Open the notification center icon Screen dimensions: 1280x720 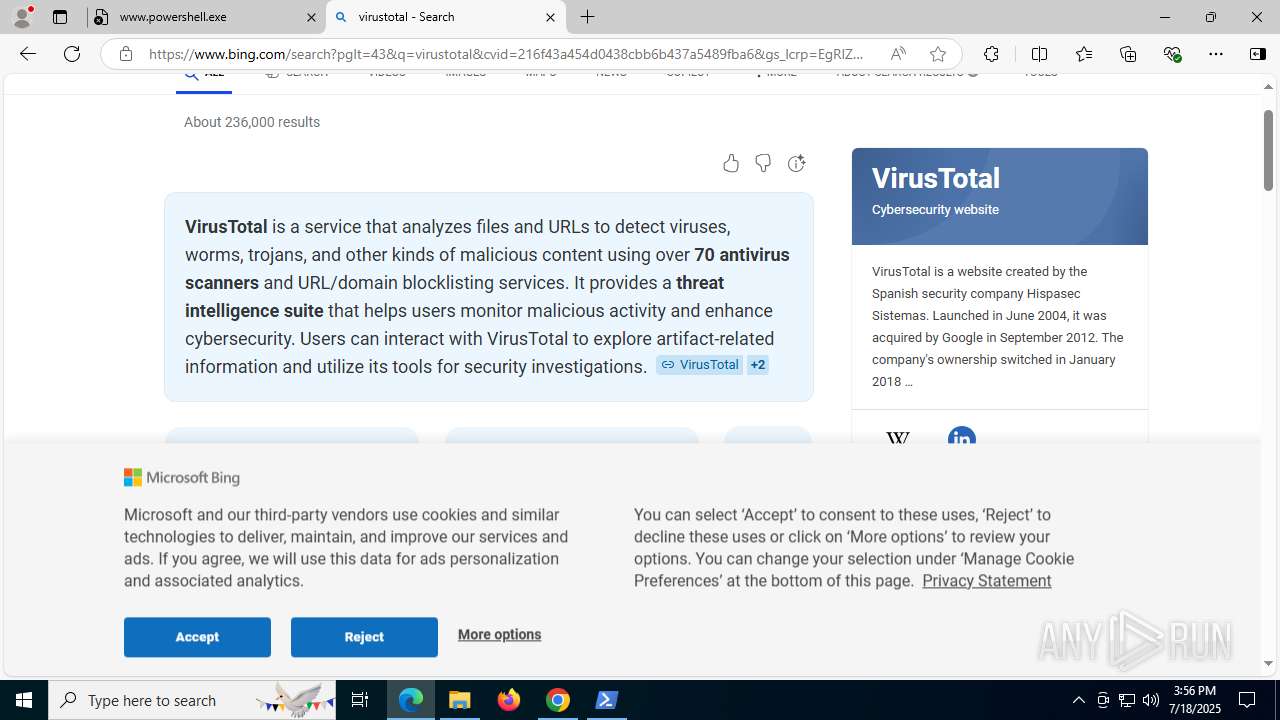coord(1247,700)
